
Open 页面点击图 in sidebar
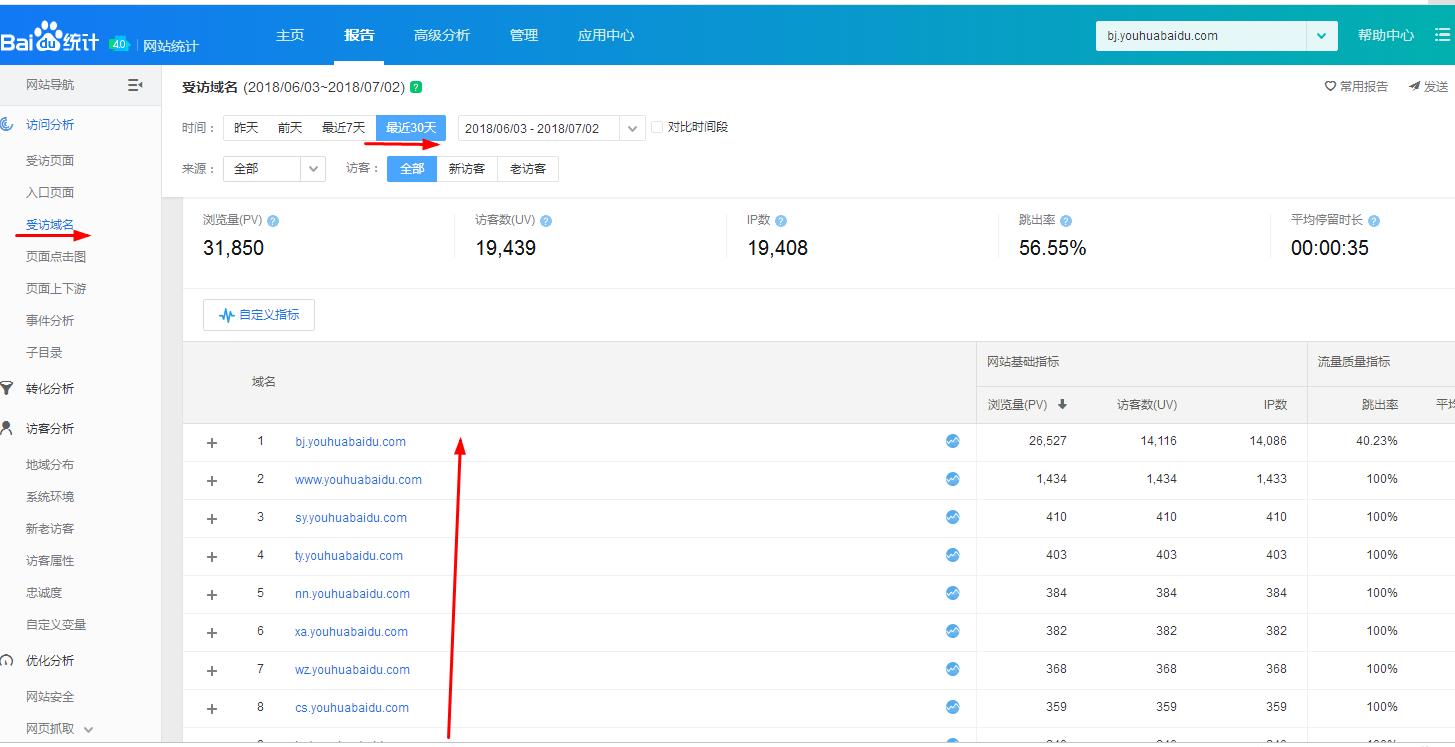tap(56, 257)
